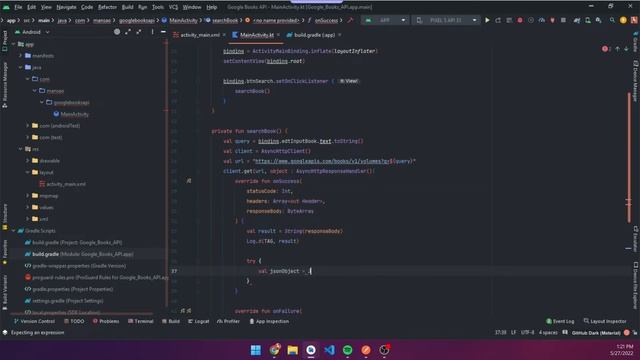This screenshot has width=640, height=360.
Task: Collapse the java folder in tree
Action: (20, 67)
